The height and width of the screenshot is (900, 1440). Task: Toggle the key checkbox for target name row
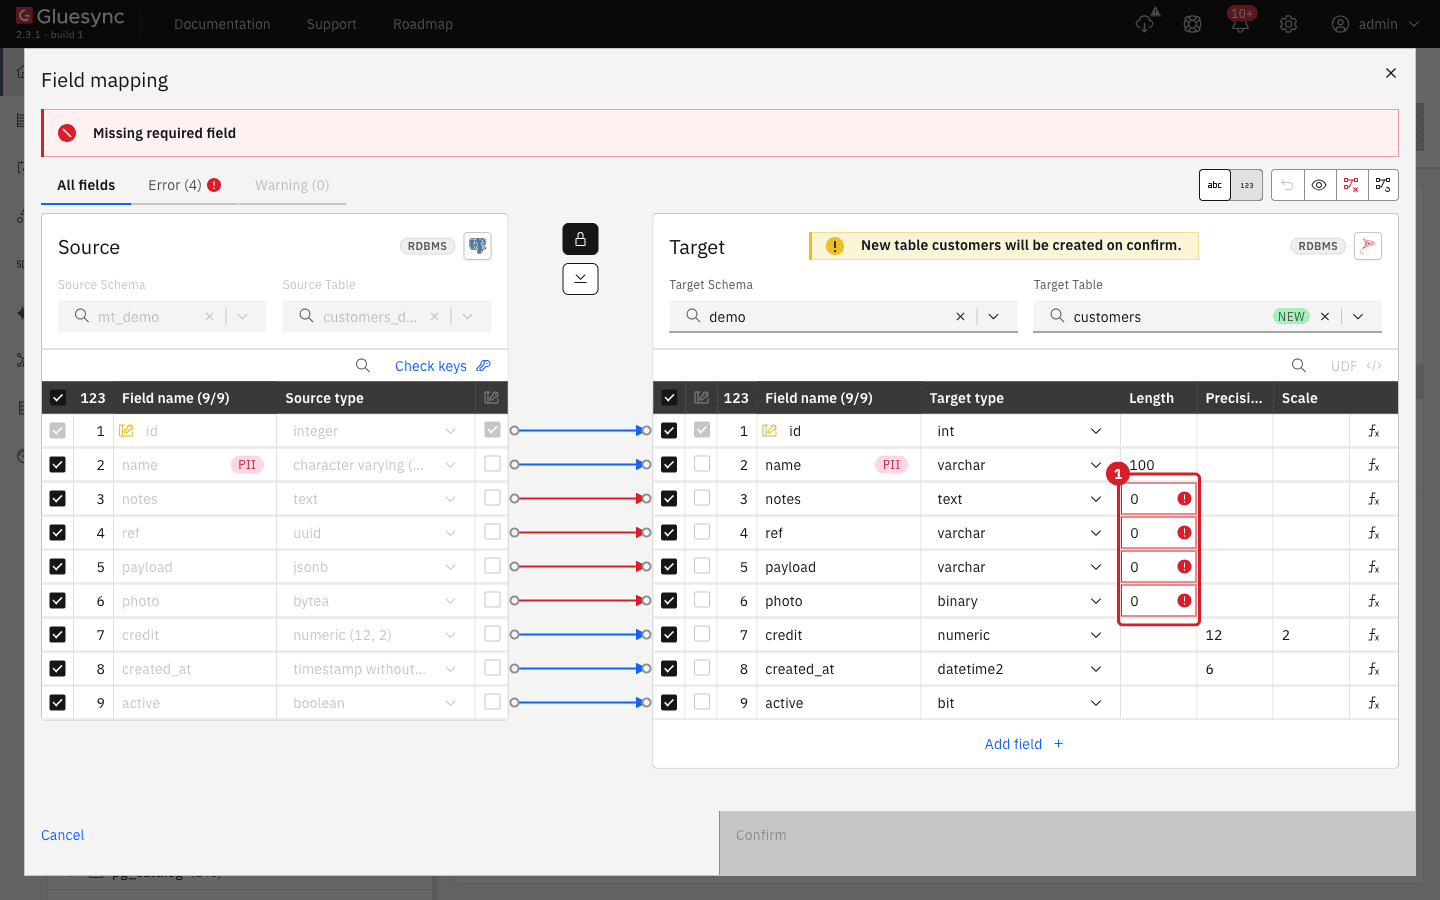(x=702, y=464)
